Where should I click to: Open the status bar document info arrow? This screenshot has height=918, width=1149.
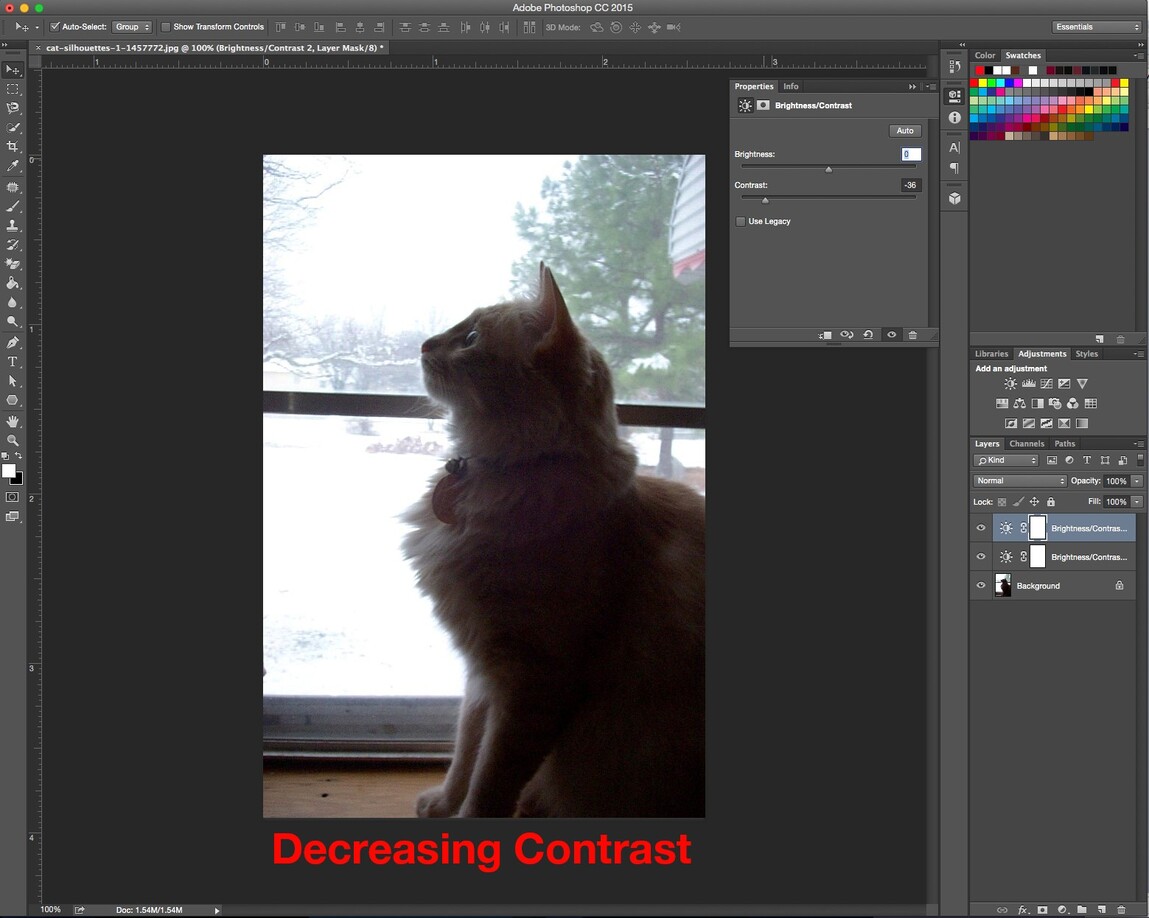tap(216, 910)
